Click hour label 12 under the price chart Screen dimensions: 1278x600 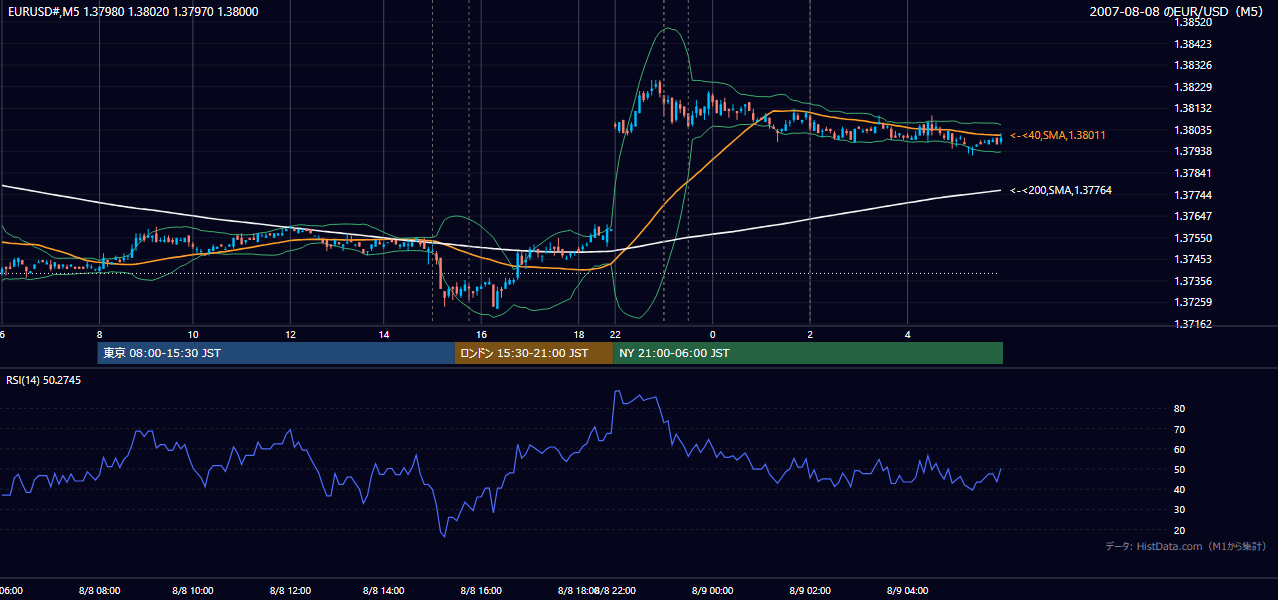pyautogui.click(x=290, y=334)
